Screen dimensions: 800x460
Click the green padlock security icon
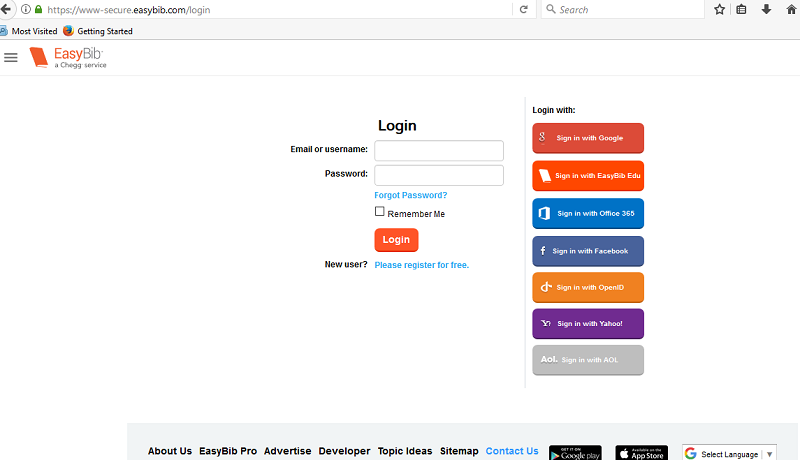(x=38, y=9)
